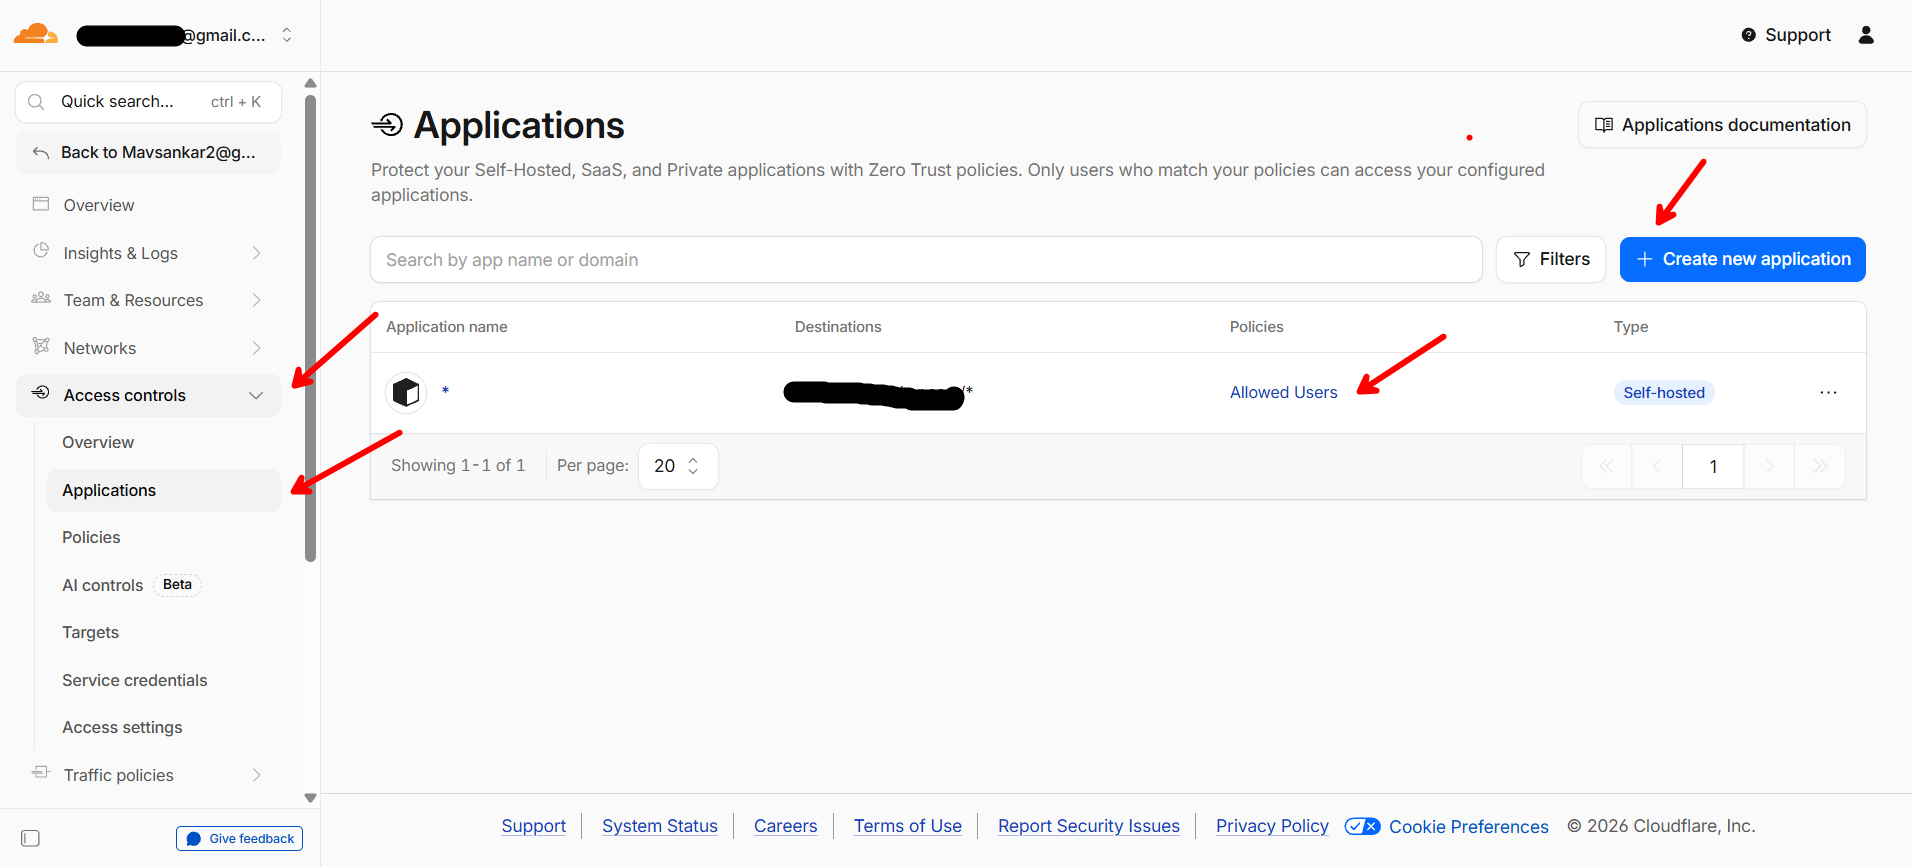Click the Application name column header
The width and height of the screenshot is (1912, 867).
pyautogui.click(x=447, y=327)
